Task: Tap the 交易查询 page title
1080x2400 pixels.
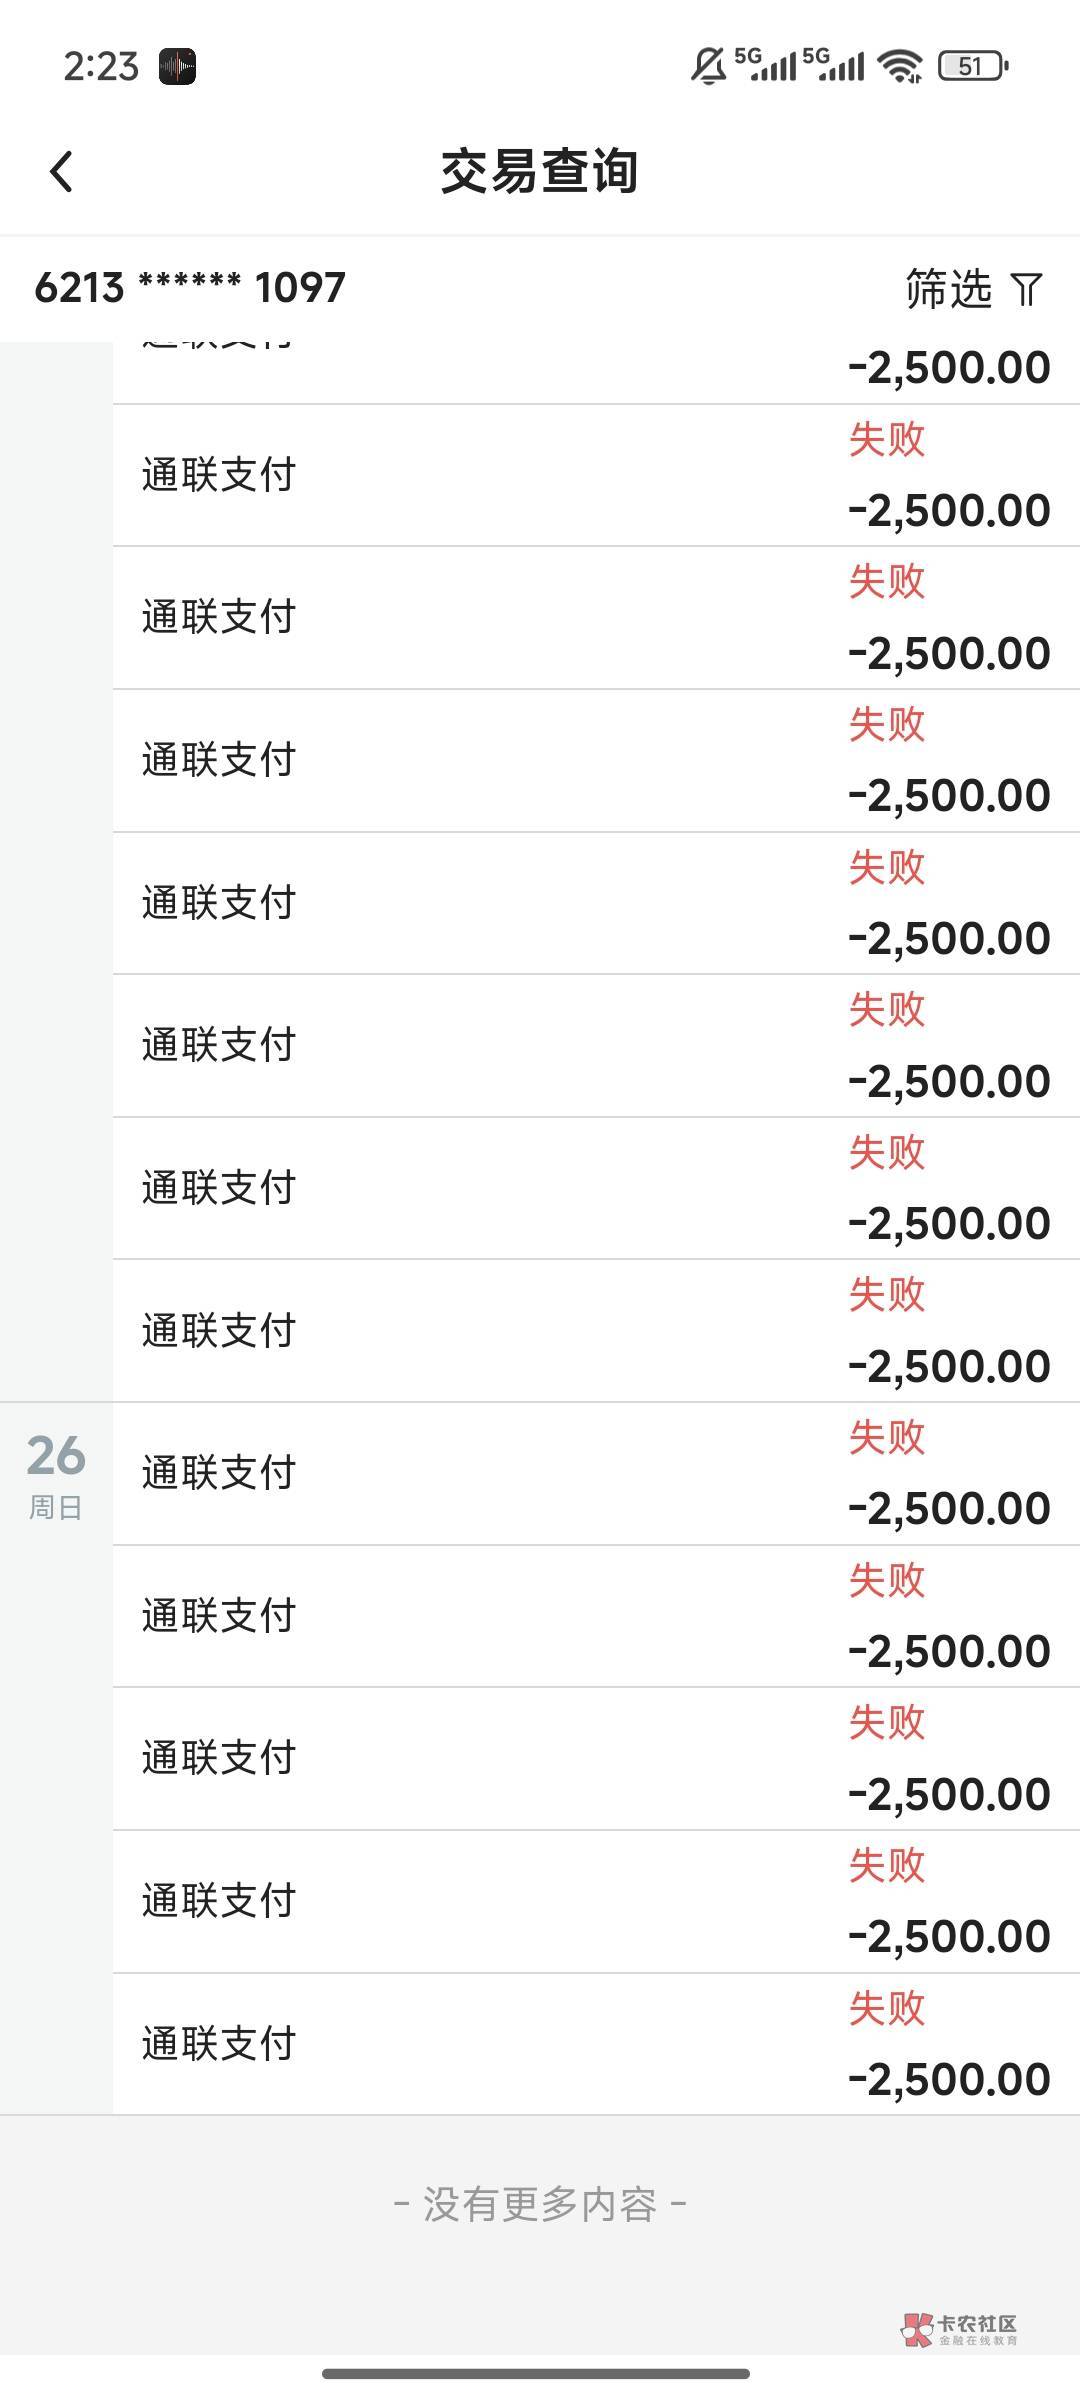Action: [x=540, y=171]
